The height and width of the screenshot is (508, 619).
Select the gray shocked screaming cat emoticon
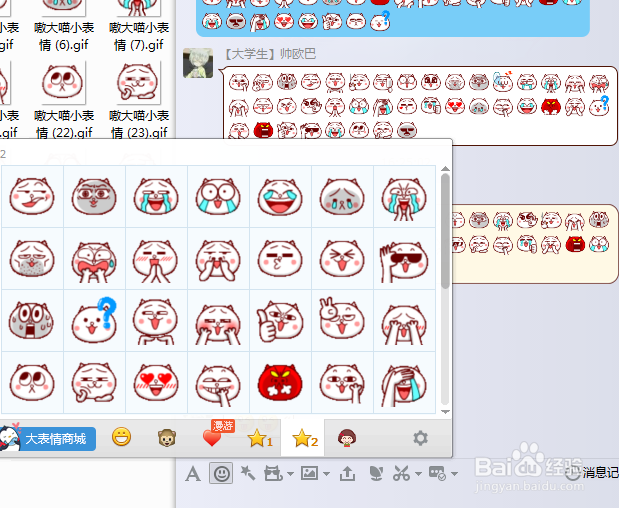[32, 321]
